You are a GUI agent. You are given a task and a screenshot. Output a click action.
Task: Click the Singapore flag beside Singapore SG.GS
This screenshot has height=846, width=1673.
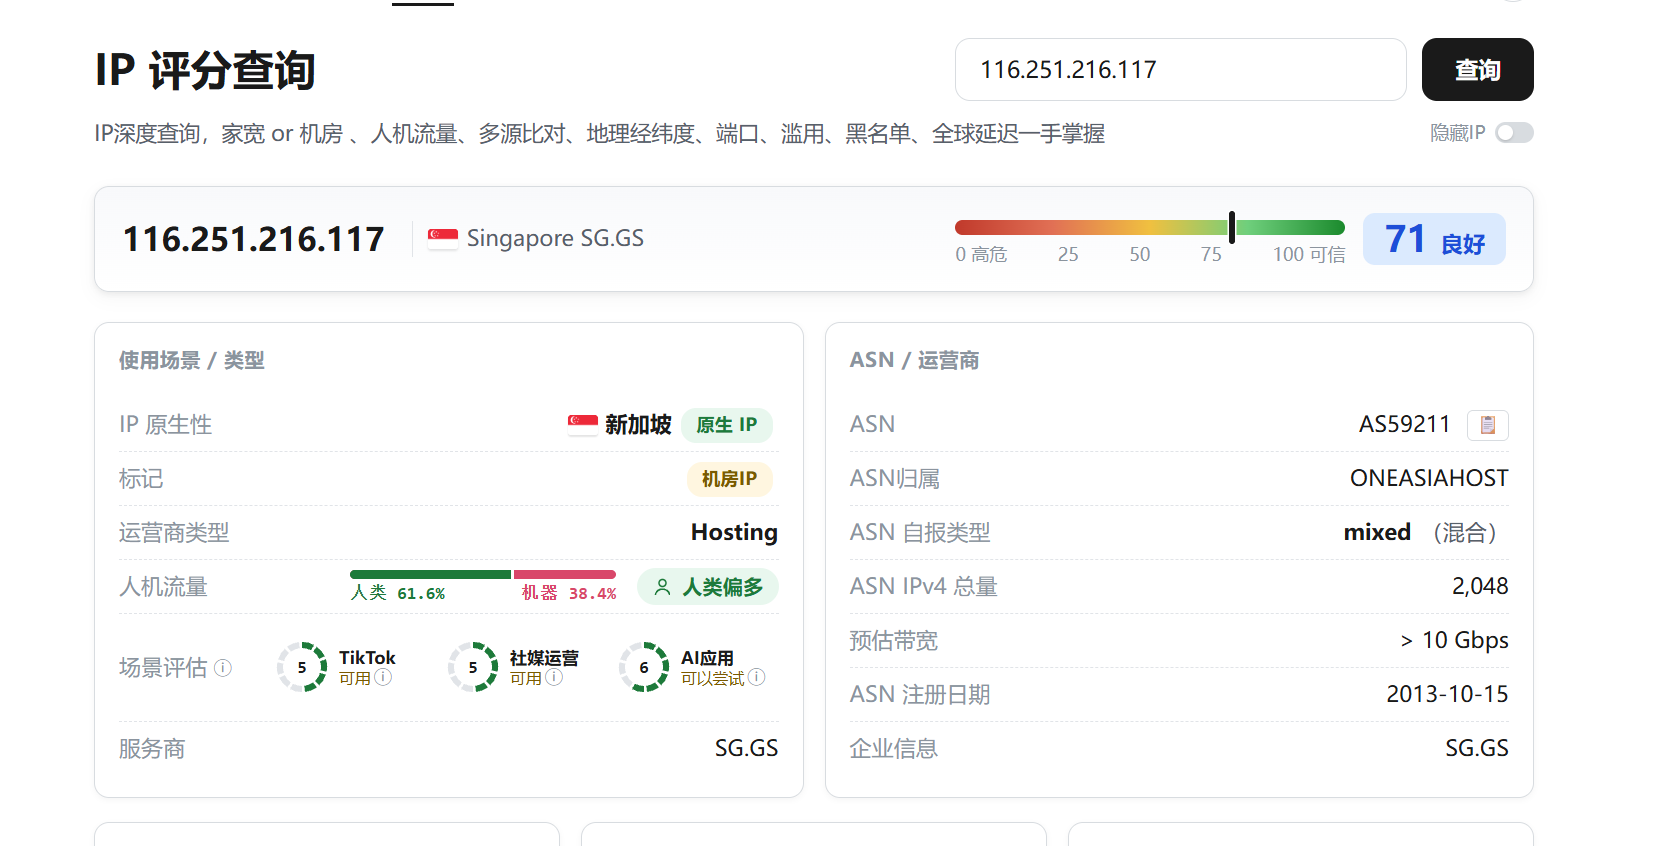pos(443,238)
